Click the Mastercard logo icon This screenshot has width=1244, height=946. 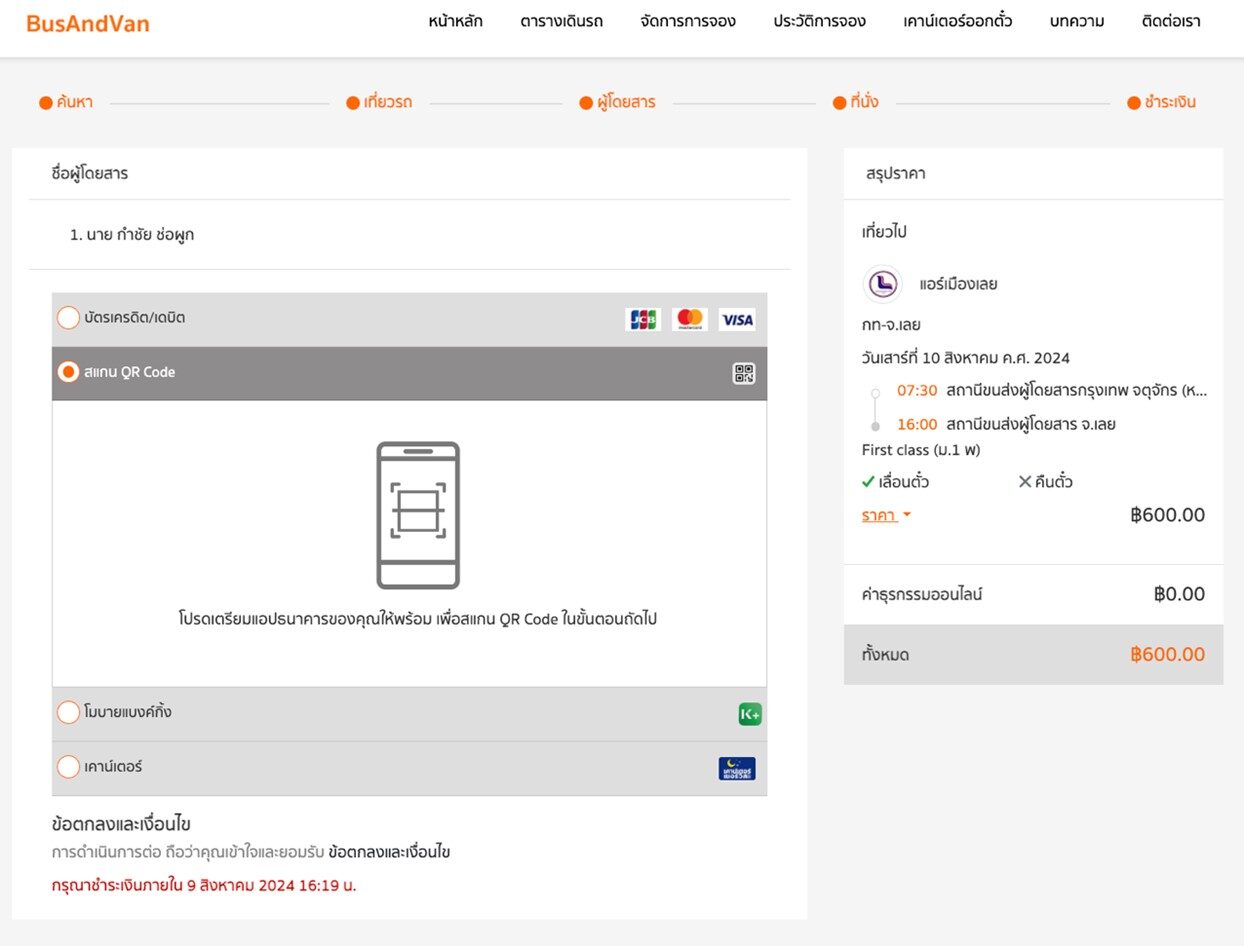pyautogui.click(x=690, y=320)
